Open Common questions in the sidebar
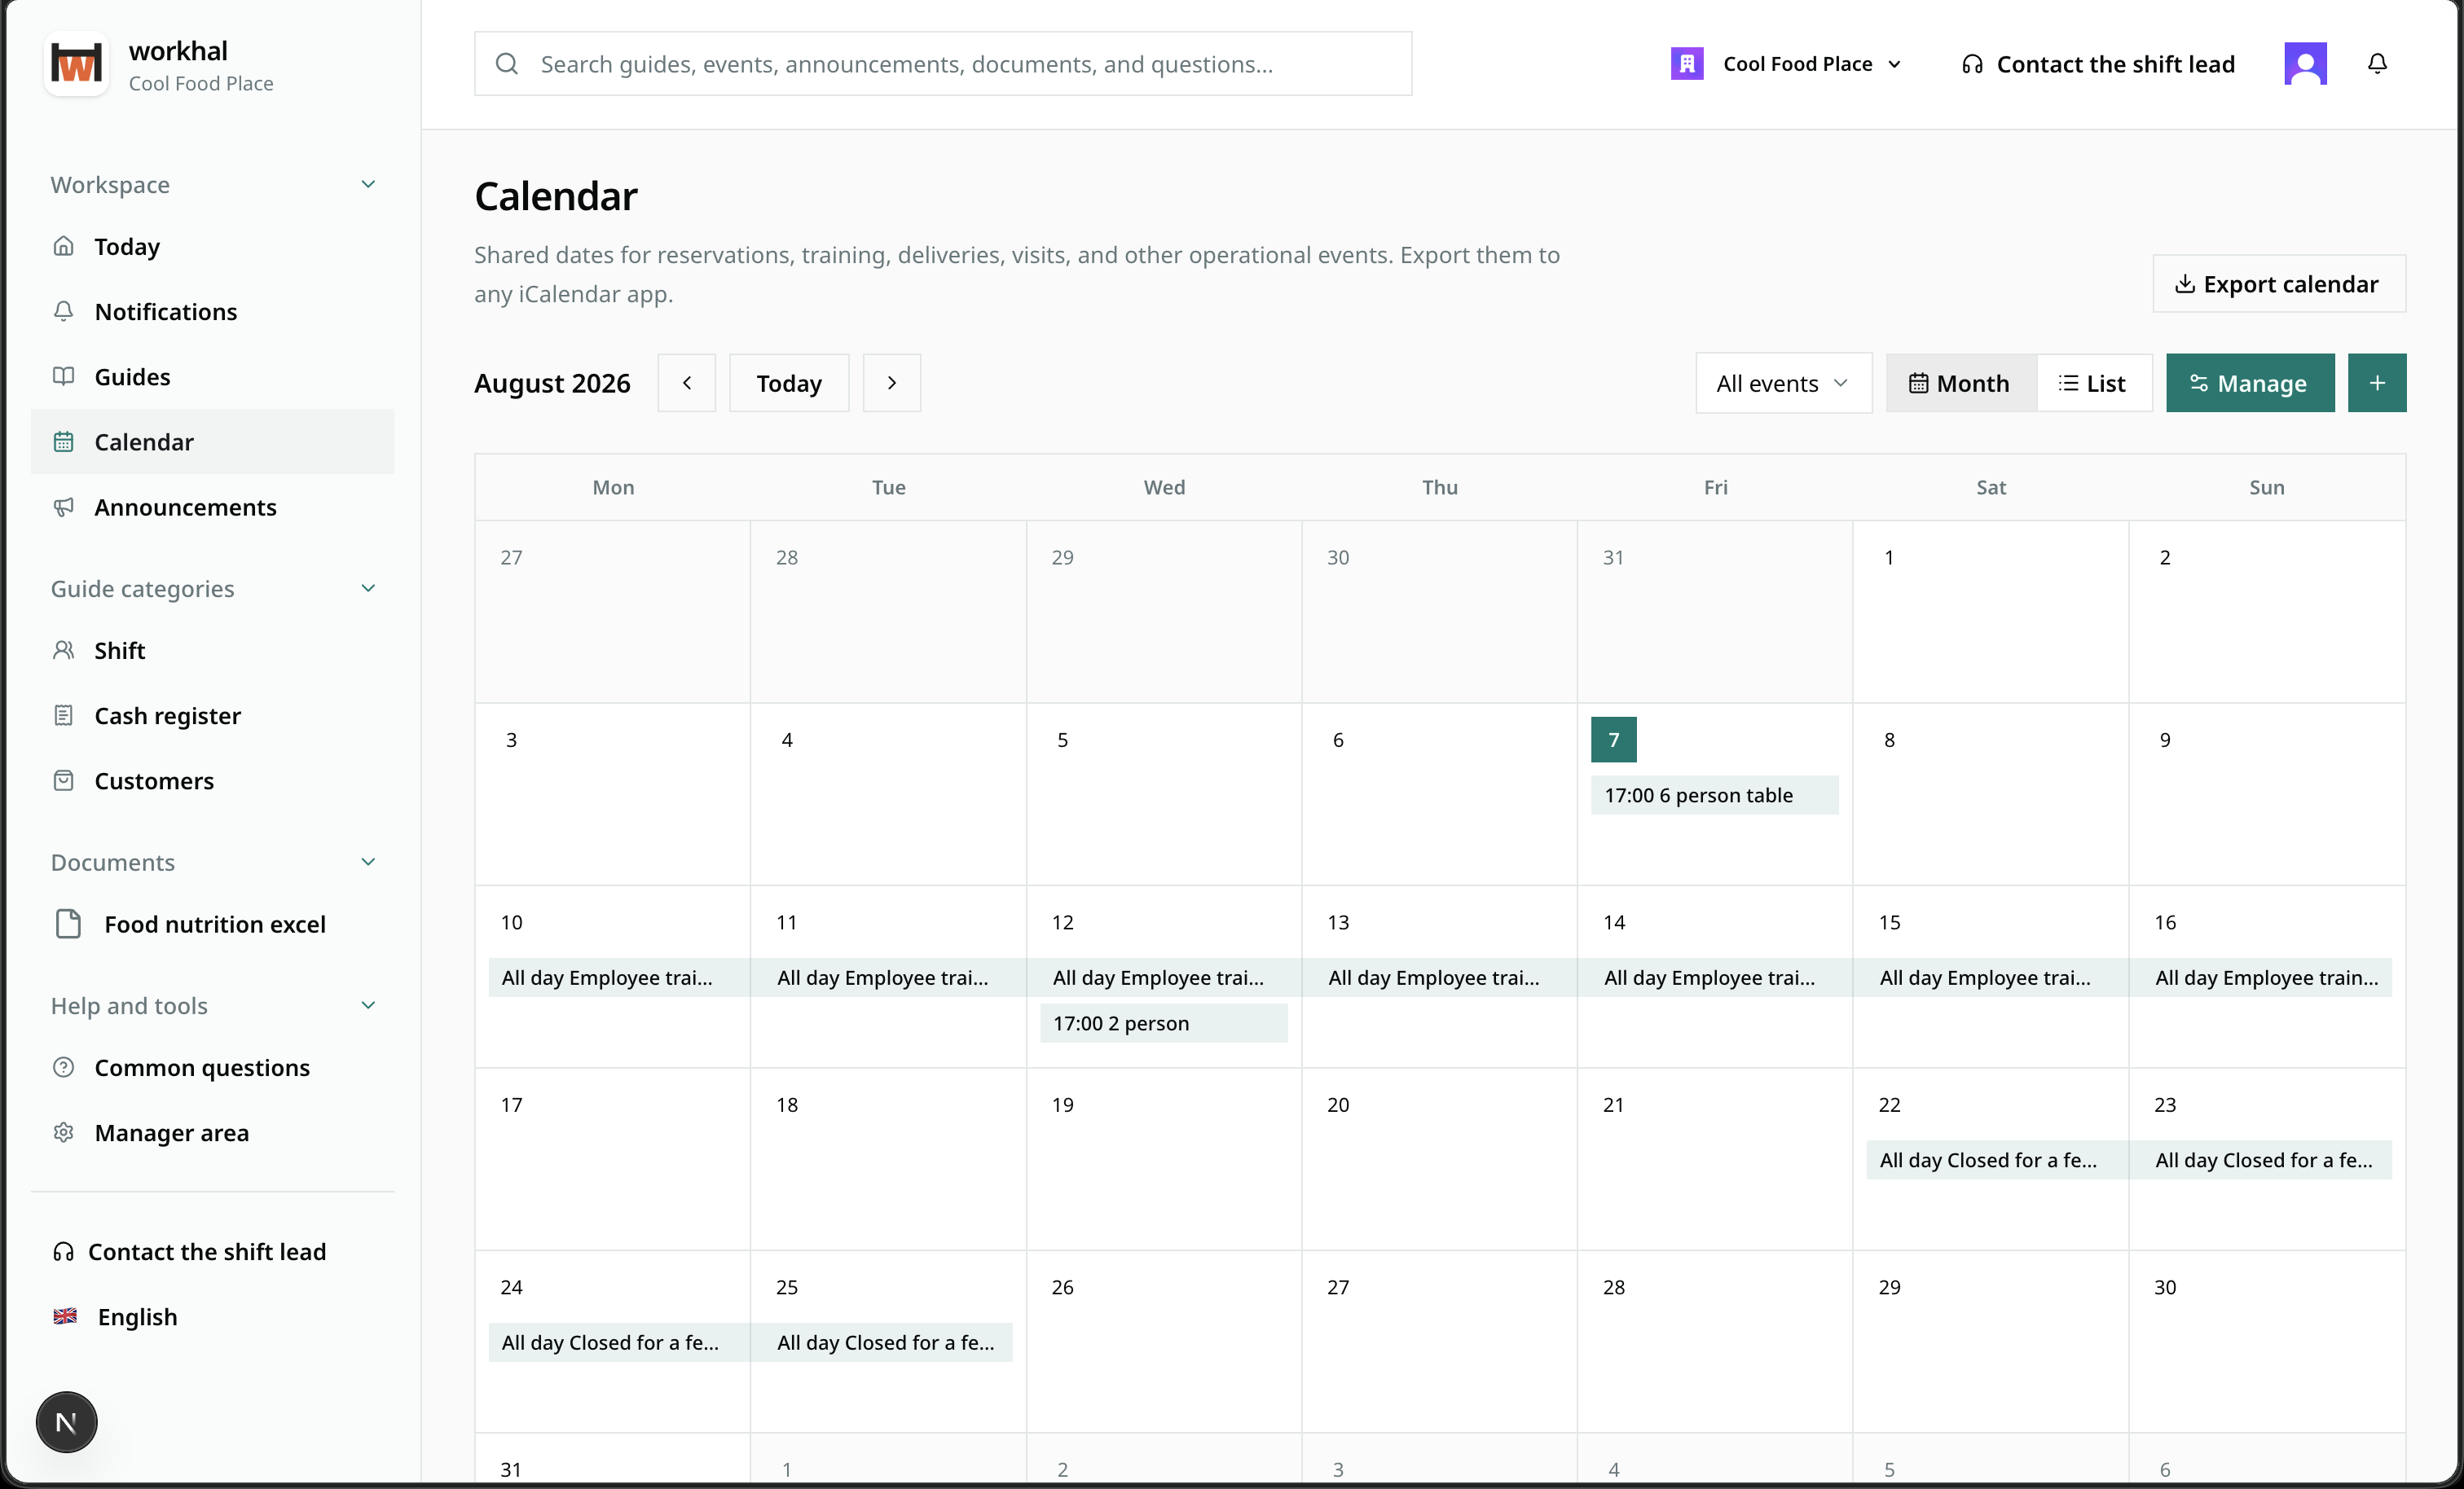The width and height of the screenshot is (2464, 1489). click(x=213, y=1067)
